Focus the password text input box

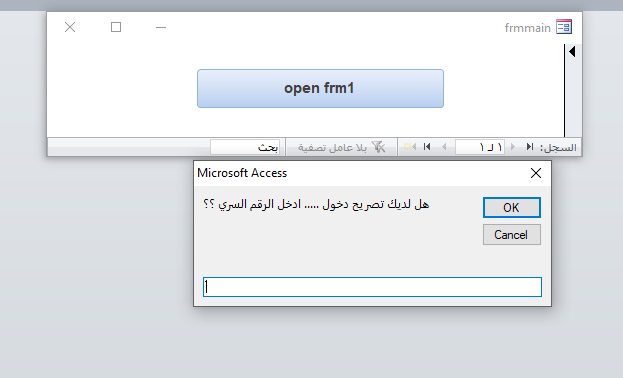coord(372,287)
